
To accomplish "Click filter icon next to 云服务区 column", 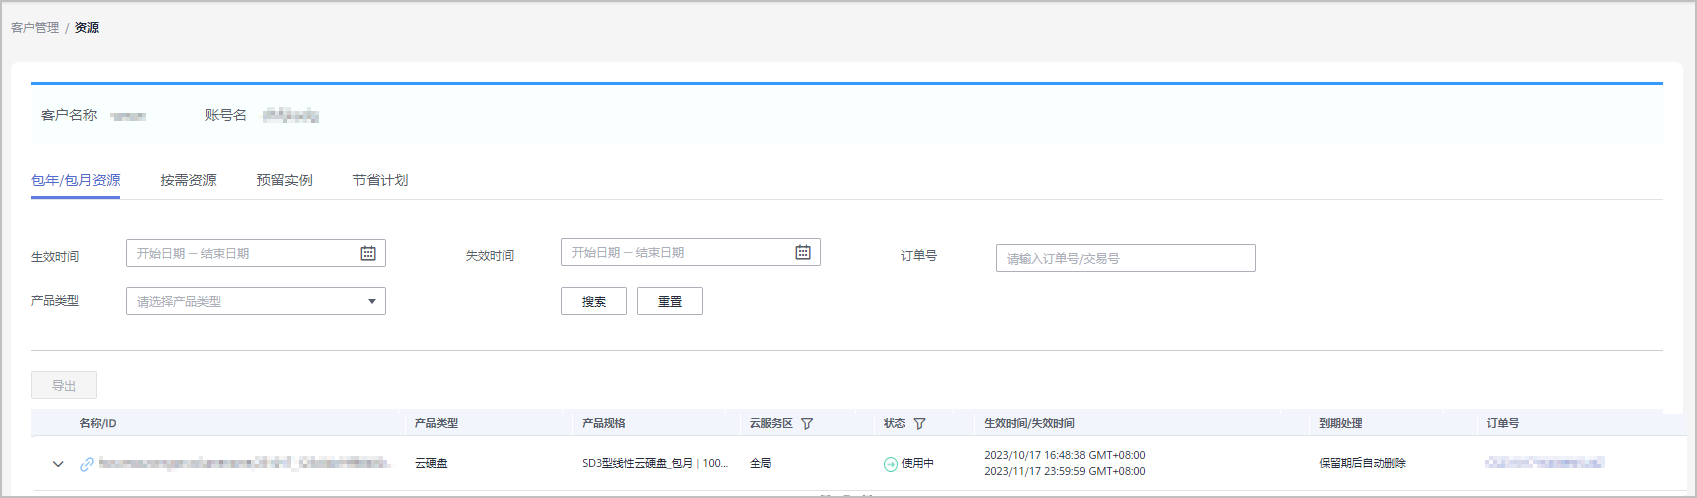I will [x=807, y=424].
